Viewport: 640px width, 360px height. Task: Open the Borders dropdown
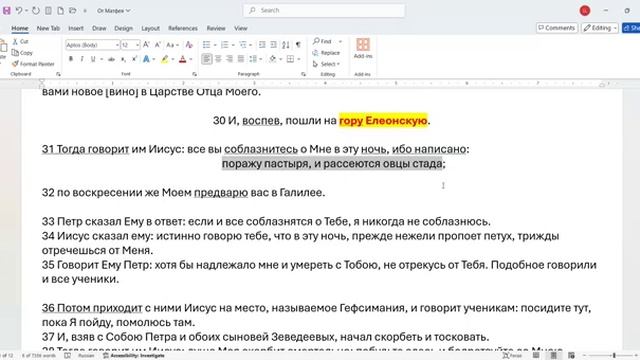299,59
